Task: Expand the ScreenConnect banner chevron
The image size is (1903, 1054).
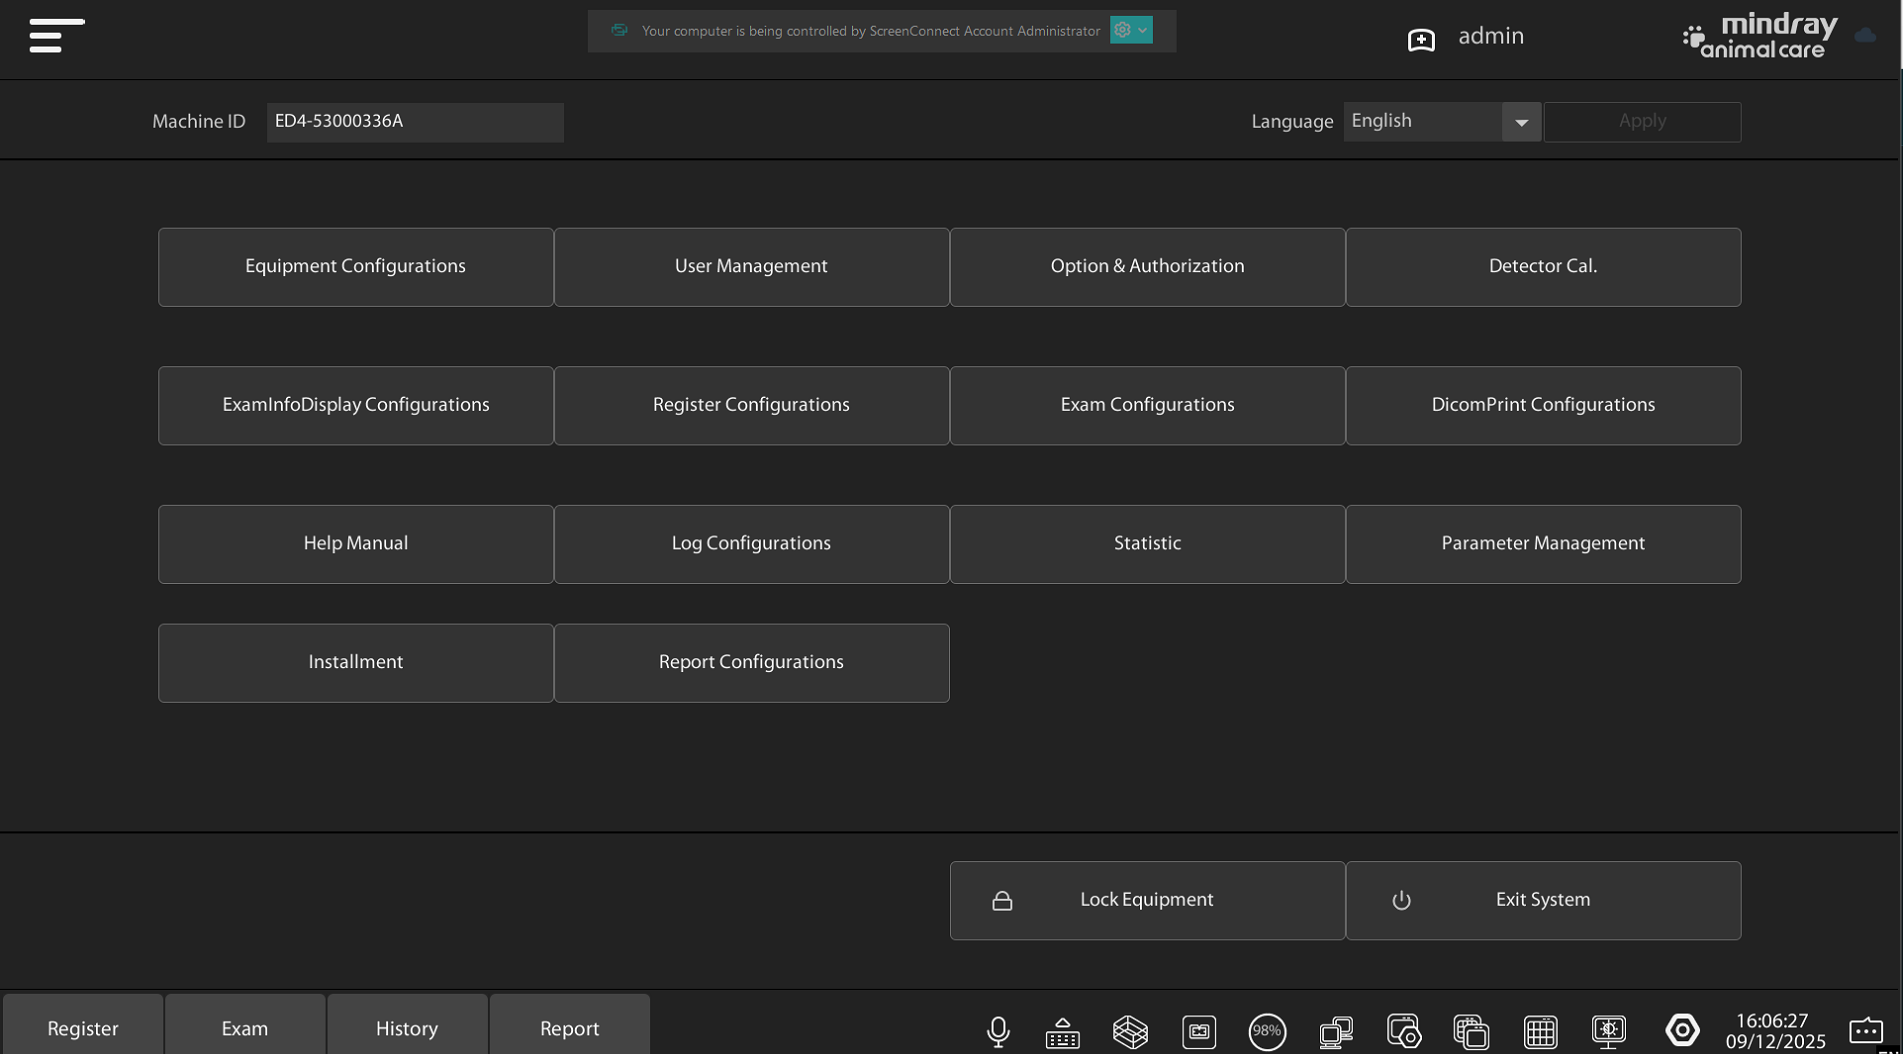Action: (x=1143, y=30)
